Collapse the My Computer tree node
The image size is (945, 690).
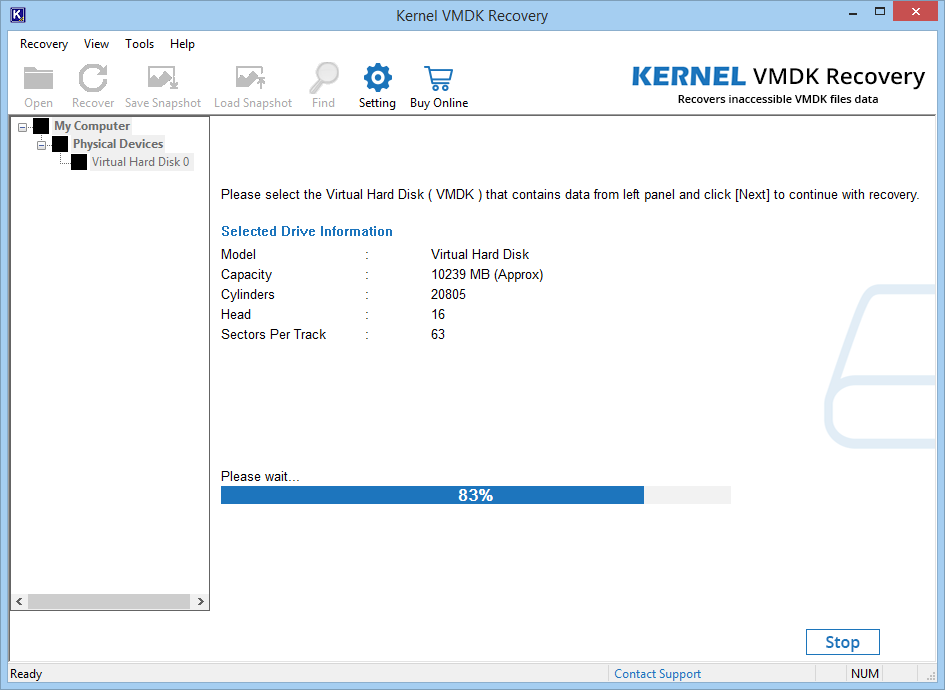(22, 127)
